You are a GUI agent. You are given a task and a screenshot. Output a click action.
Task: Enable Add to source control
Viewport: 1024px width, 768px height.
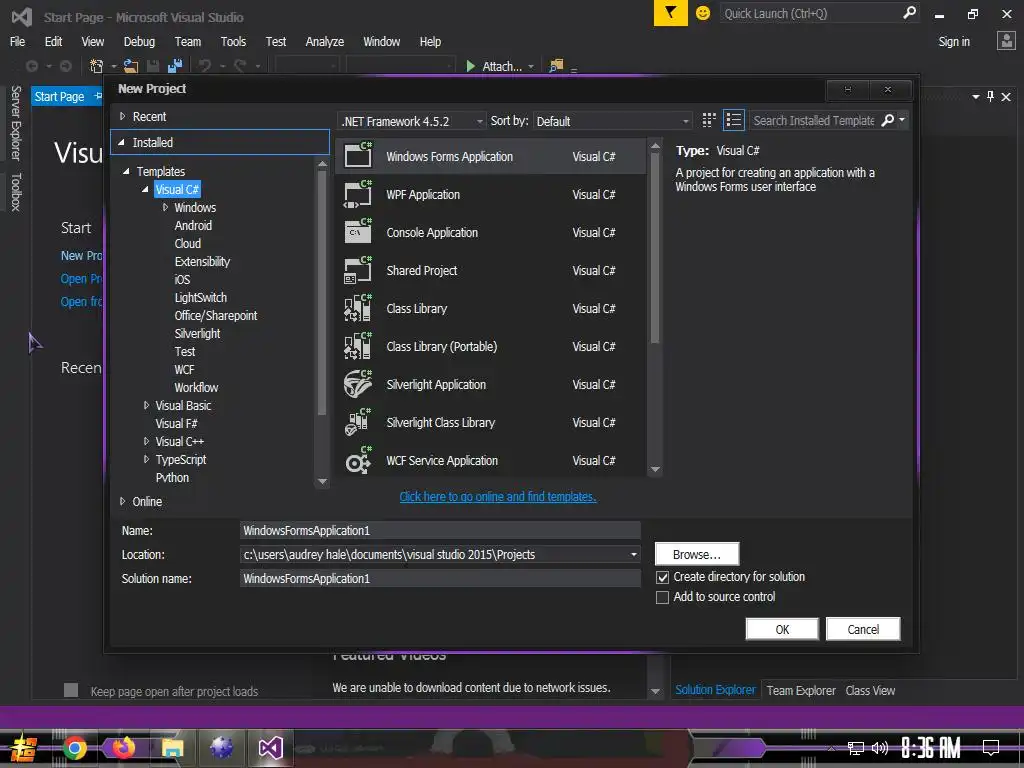pos(662,597)
